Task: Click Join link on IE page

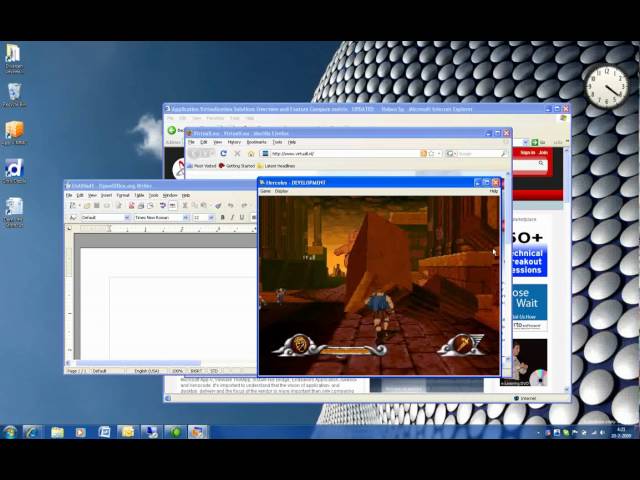Action: tap(543, 153)
